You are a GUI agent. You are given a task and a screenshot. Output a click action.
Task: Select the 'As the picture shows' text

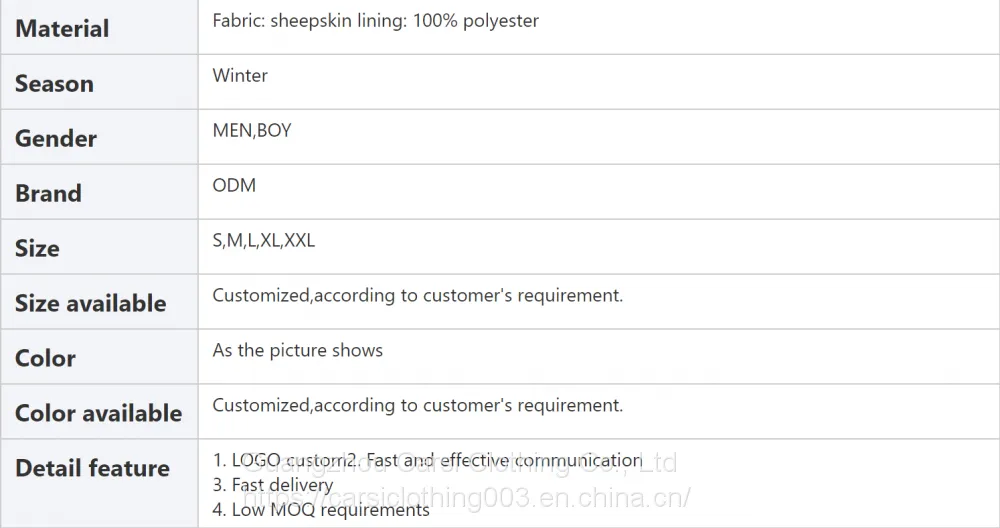(298, 351)
